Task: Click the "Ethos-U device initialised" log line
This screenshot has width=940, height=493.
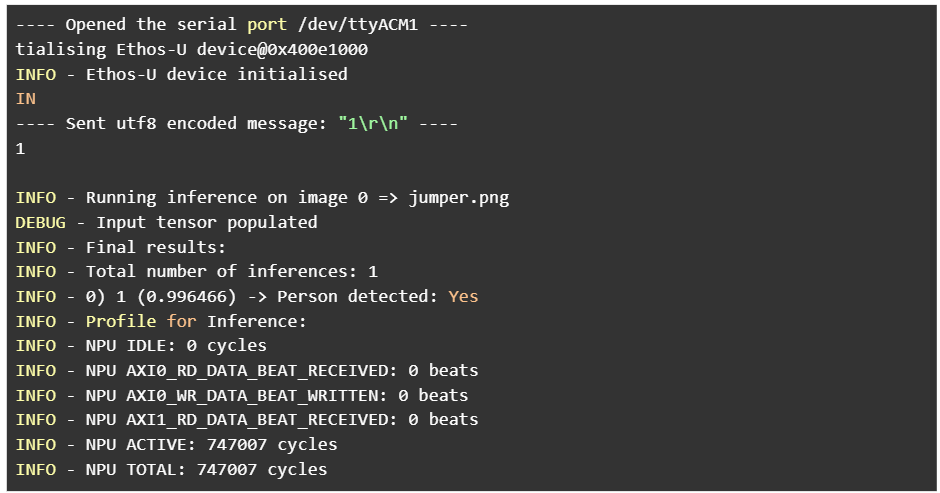Action: (216, 74)
